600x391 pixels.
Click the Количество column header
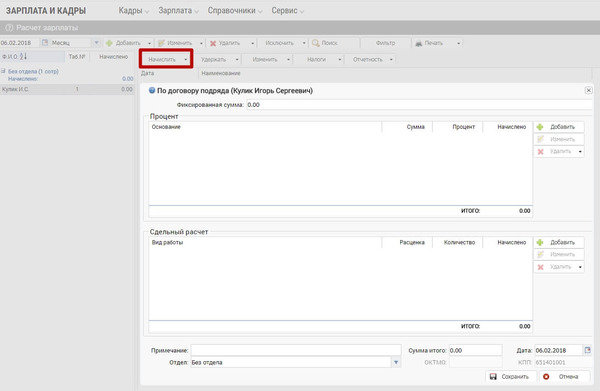[458, 242]
